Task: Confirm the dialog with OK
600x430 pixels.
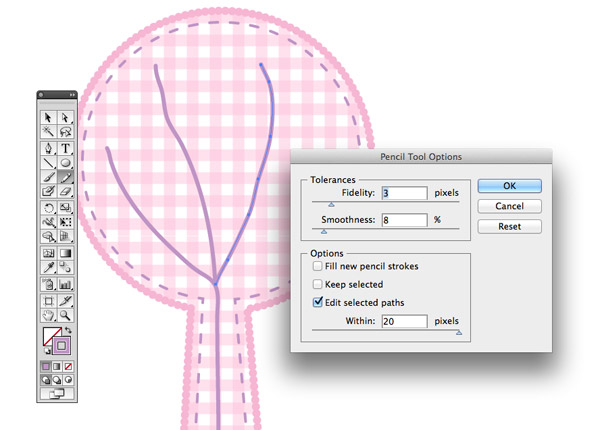Action: pyautogui.click(x=509, y=186)
